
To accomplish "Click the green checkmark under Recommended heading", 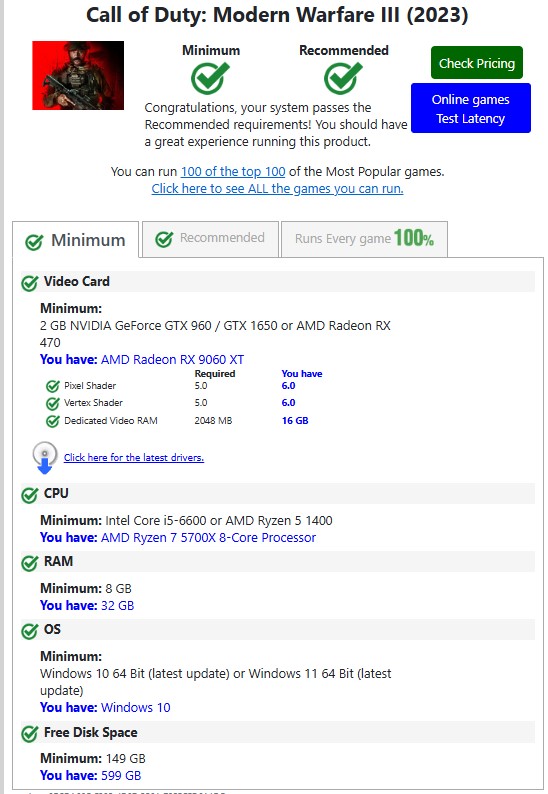I will (x=343, y=78).
